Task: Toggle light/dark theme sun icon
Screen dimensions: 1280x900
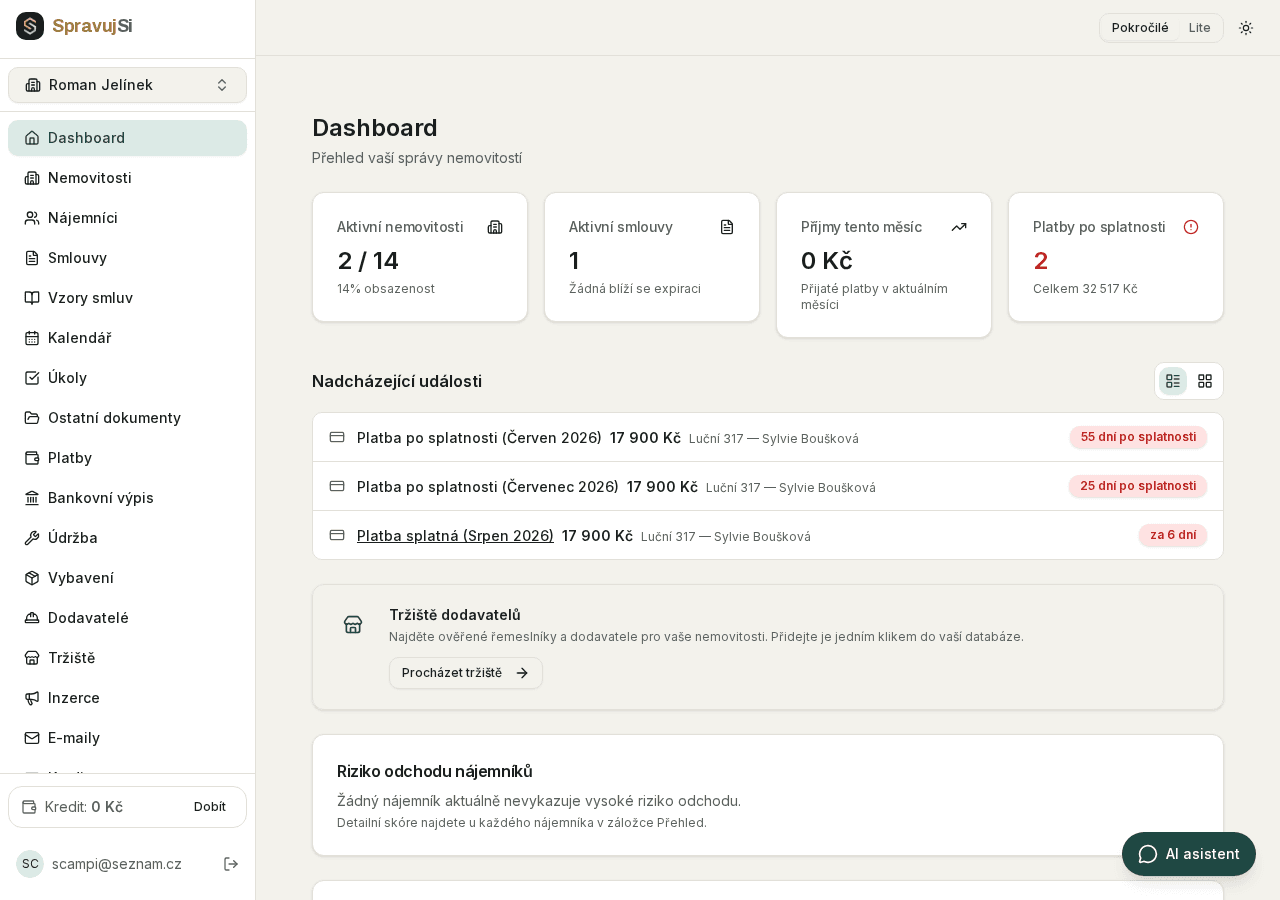Action: pyautogui.click(x=1246, y=28)
